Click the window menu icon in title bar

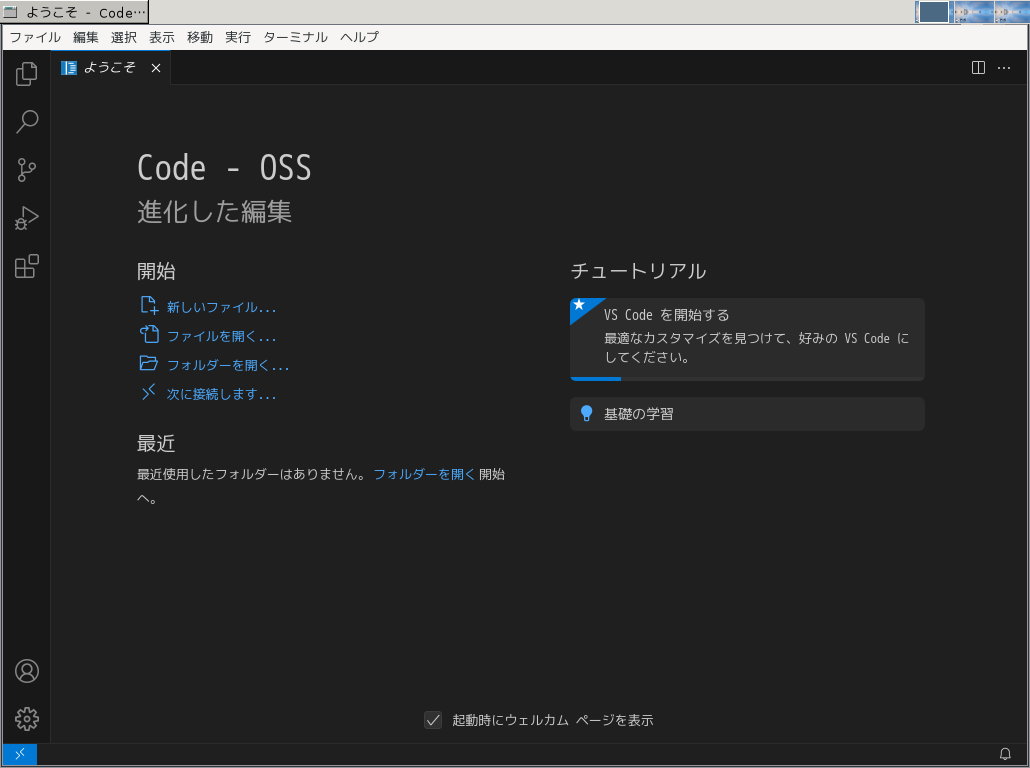(x=10, y=12)
